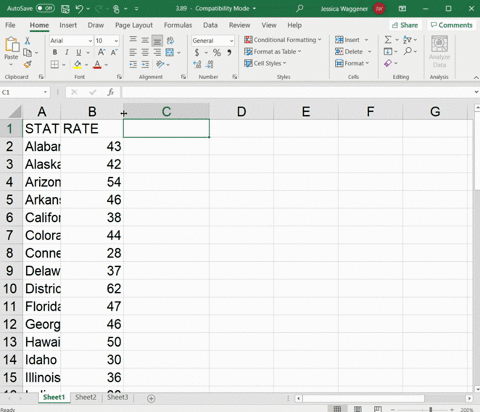Click Delete cells button
The image size is (480, 412).
(349, 52)
